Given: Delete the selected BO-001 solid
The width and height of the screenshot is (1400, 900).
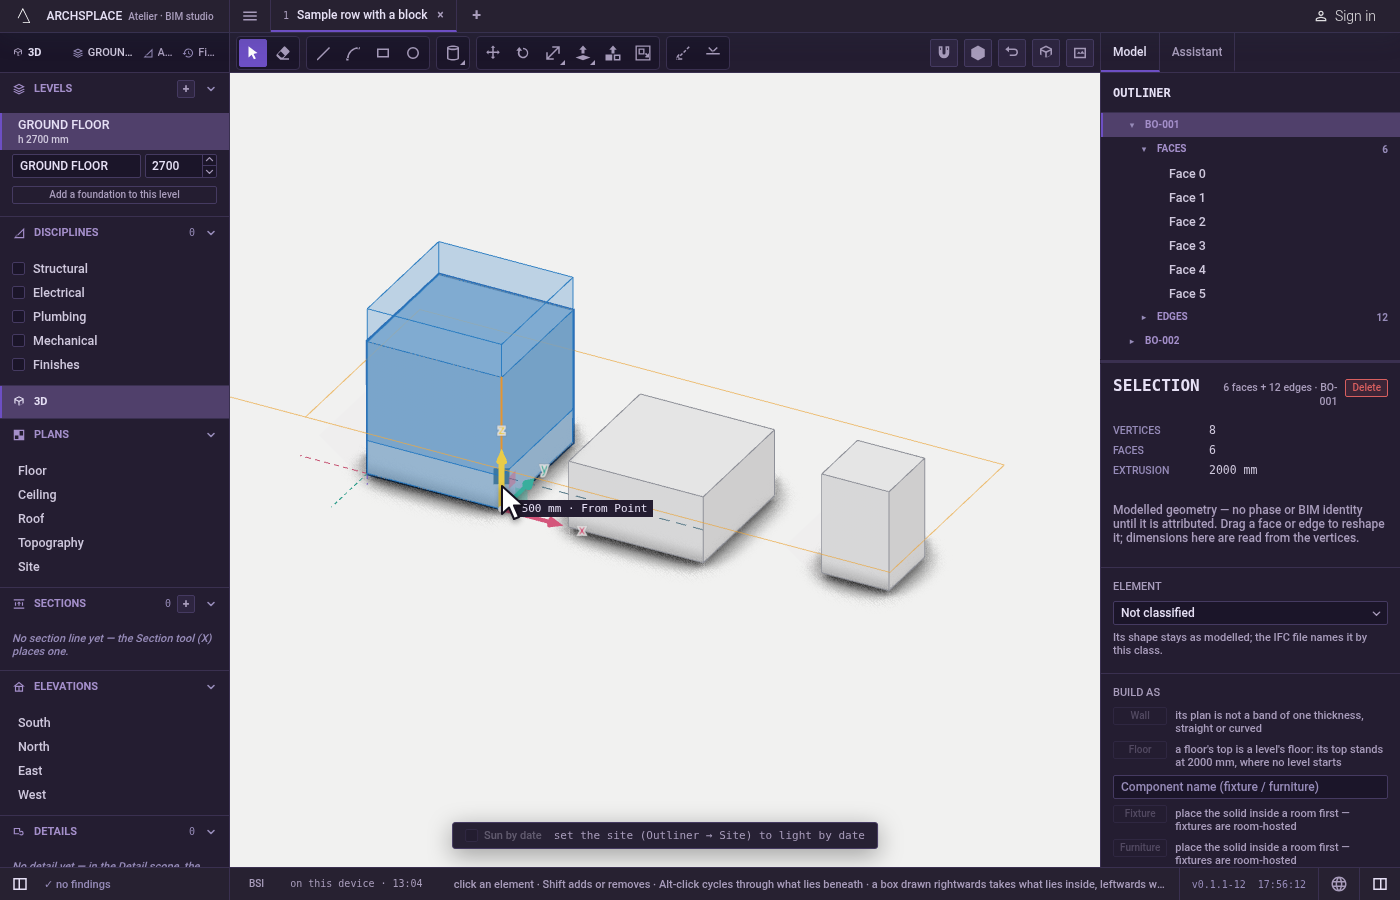Looking at the screenshot, I should (x=1366, y=388).
